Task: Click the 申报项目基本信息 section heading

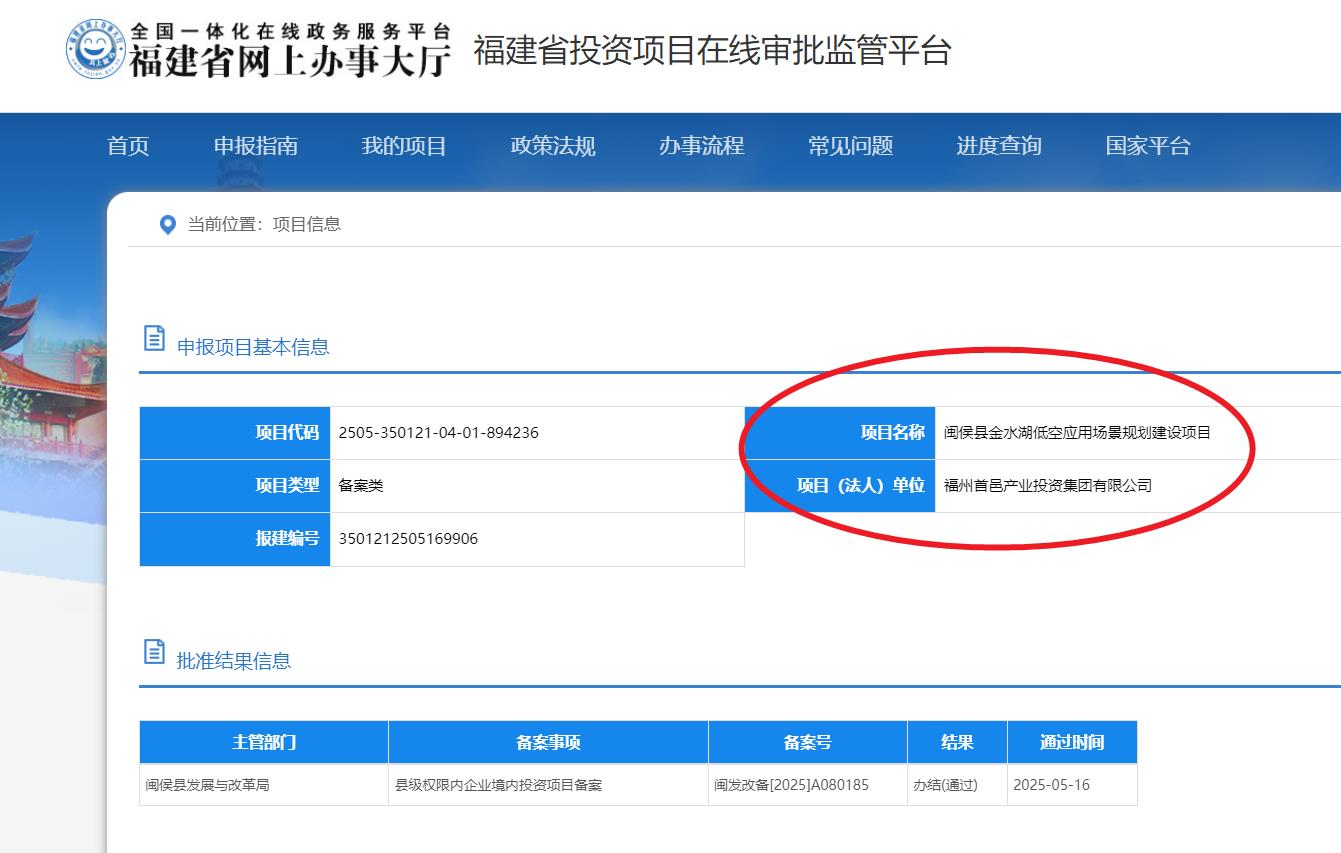Action: (x=253, y=347)
